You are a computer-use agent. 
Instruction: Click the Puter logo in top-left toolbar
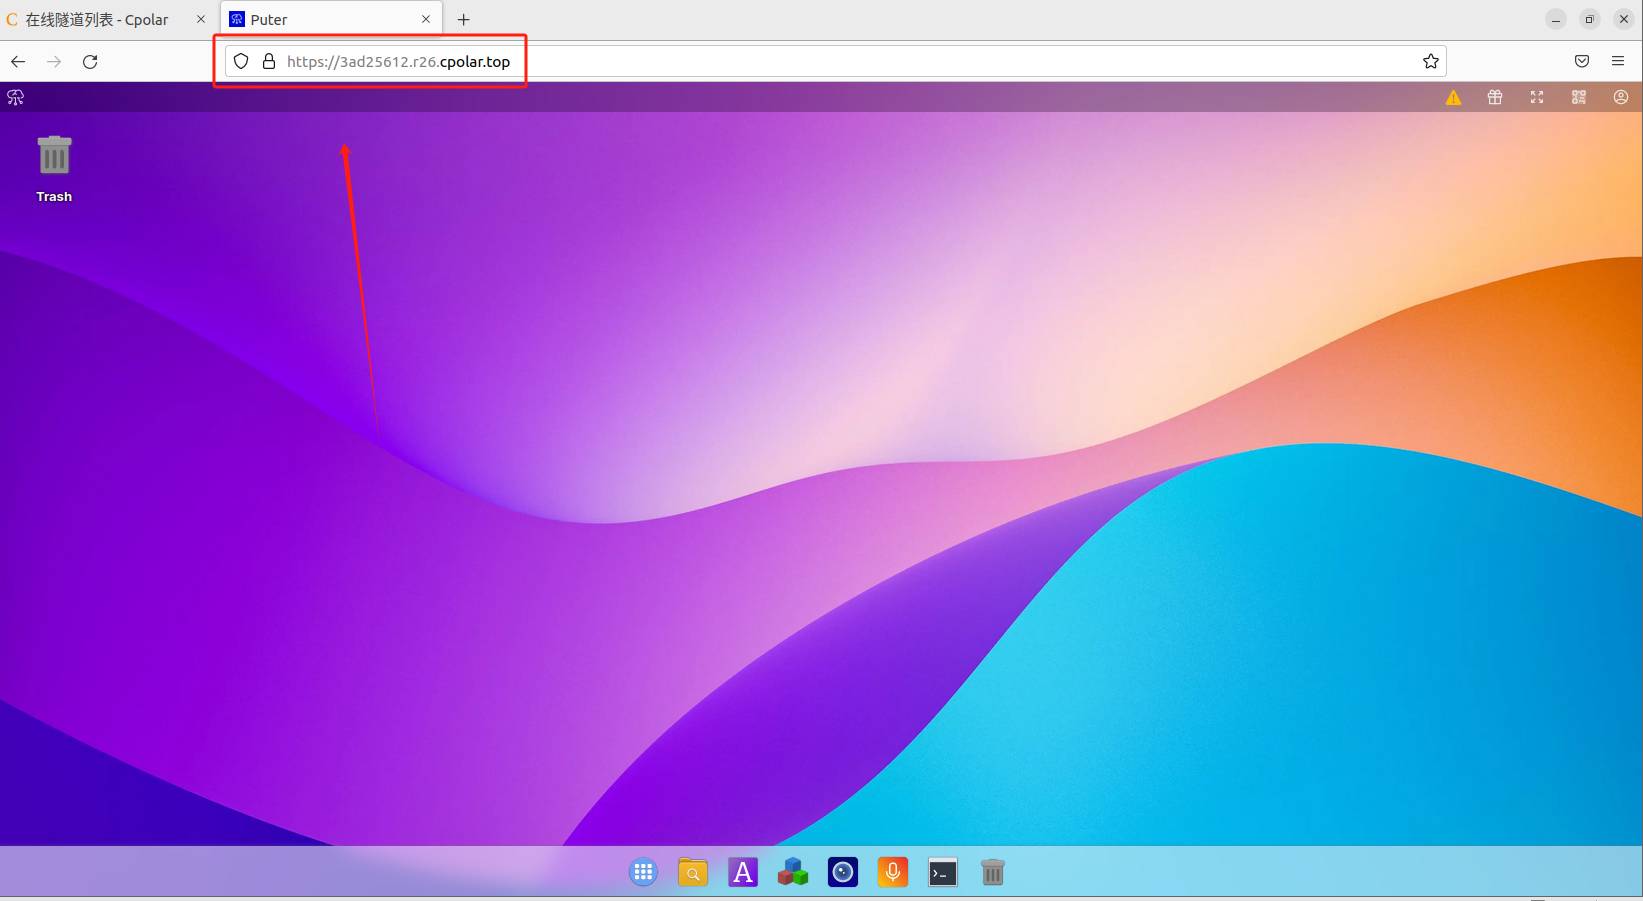coord(15,97)
